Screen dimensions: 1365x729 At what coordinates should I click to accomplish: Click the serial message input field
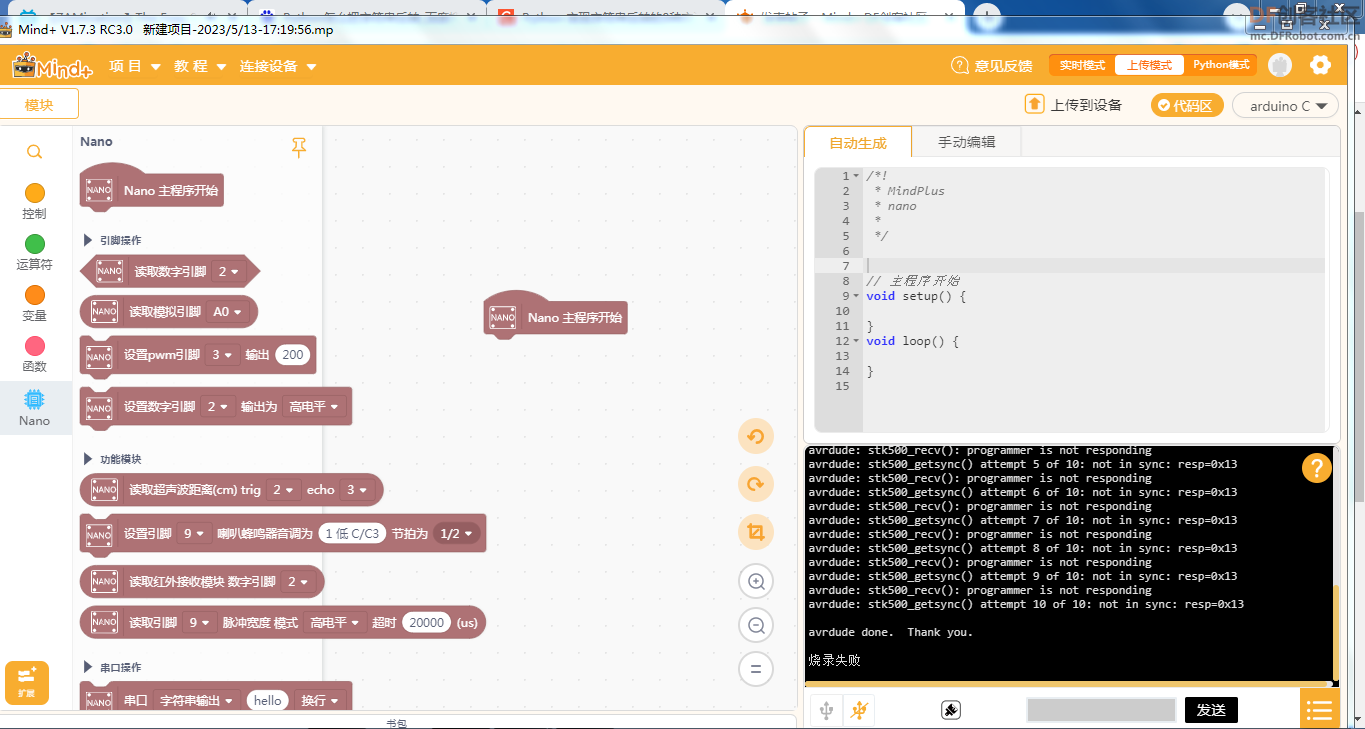click(1100, 710)
